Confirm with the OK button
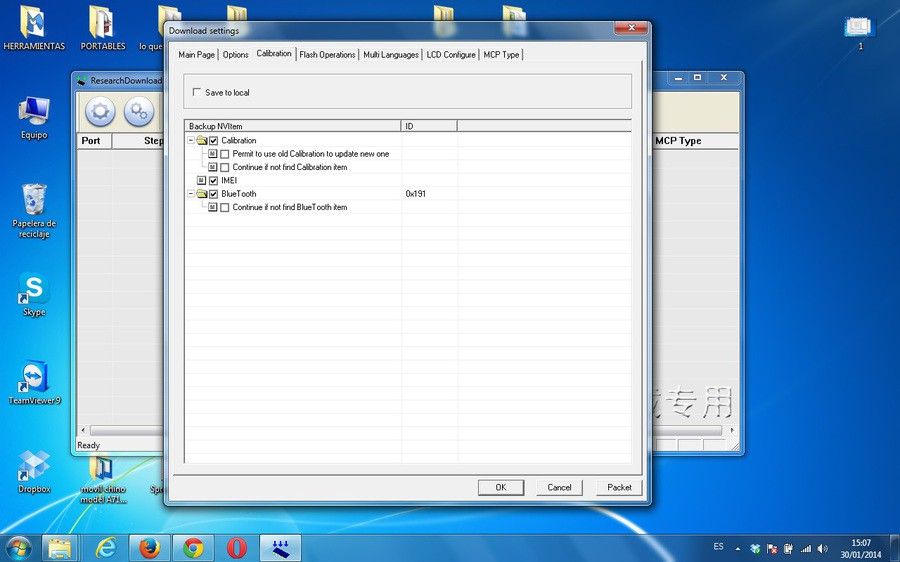The height and width of the screenshot is (562, 900). pos(501,487)
